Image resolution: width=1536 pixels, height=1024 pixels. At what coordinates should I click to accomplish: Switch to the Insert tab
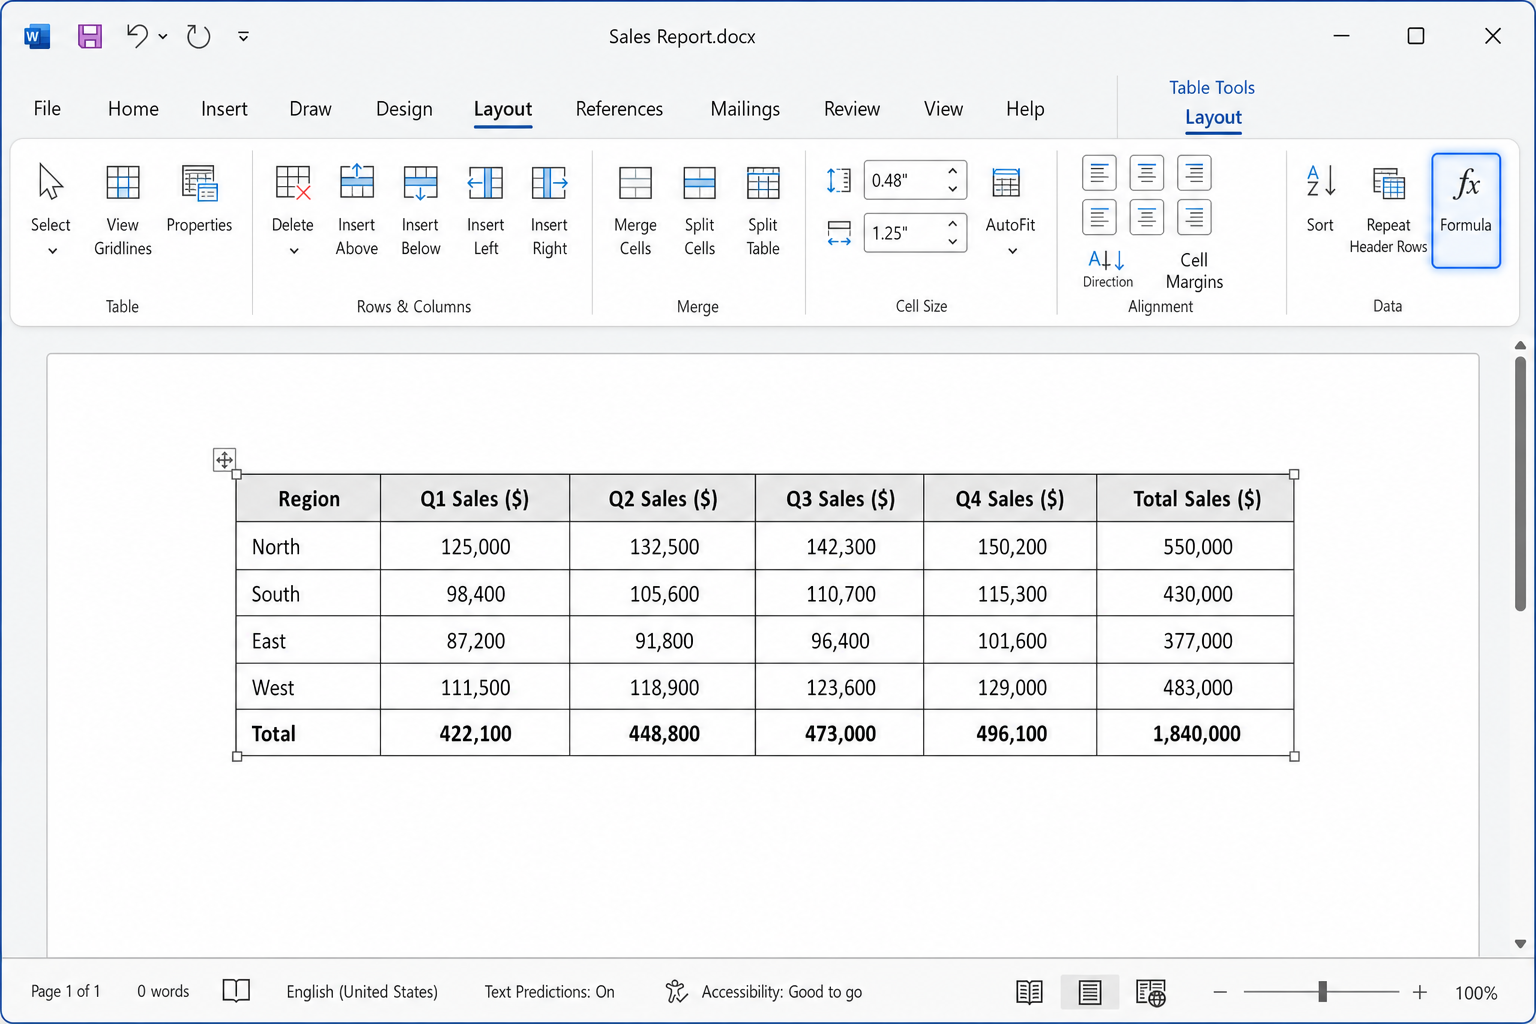(x=224, y=109)
